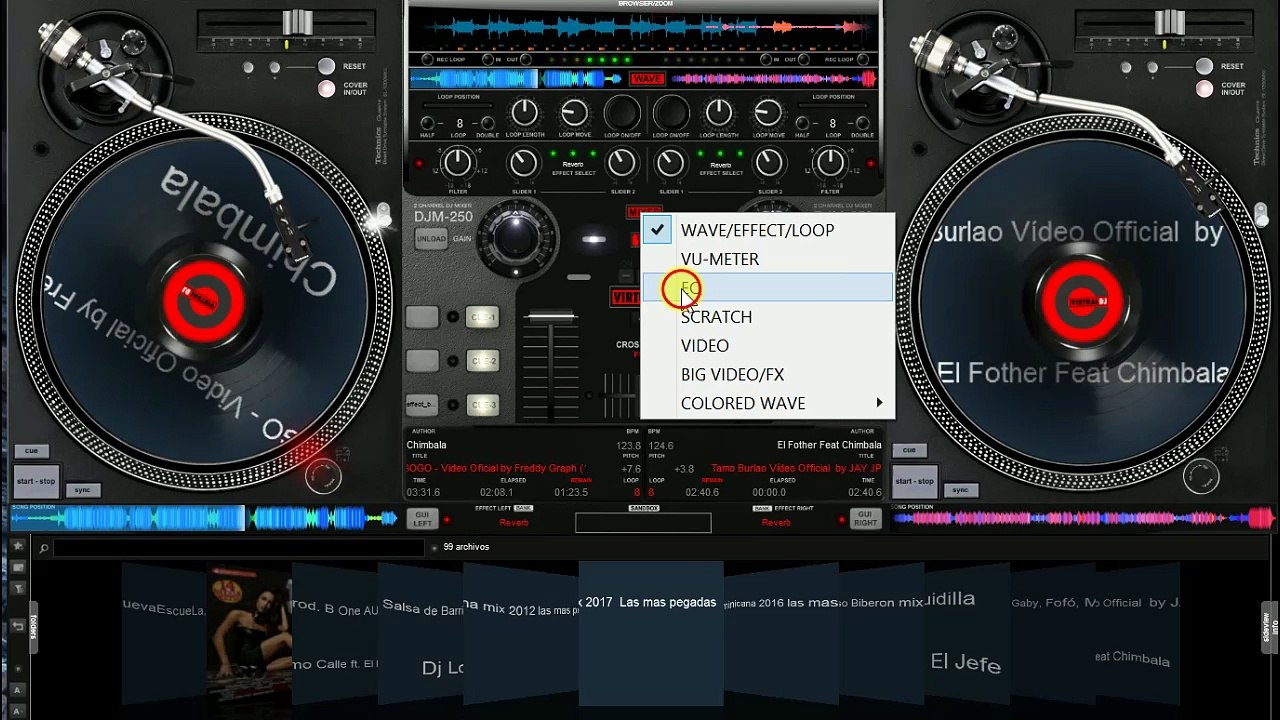
Task: Choose BIG VIDEO/FX menu entry
Action: tap(767, 375)
